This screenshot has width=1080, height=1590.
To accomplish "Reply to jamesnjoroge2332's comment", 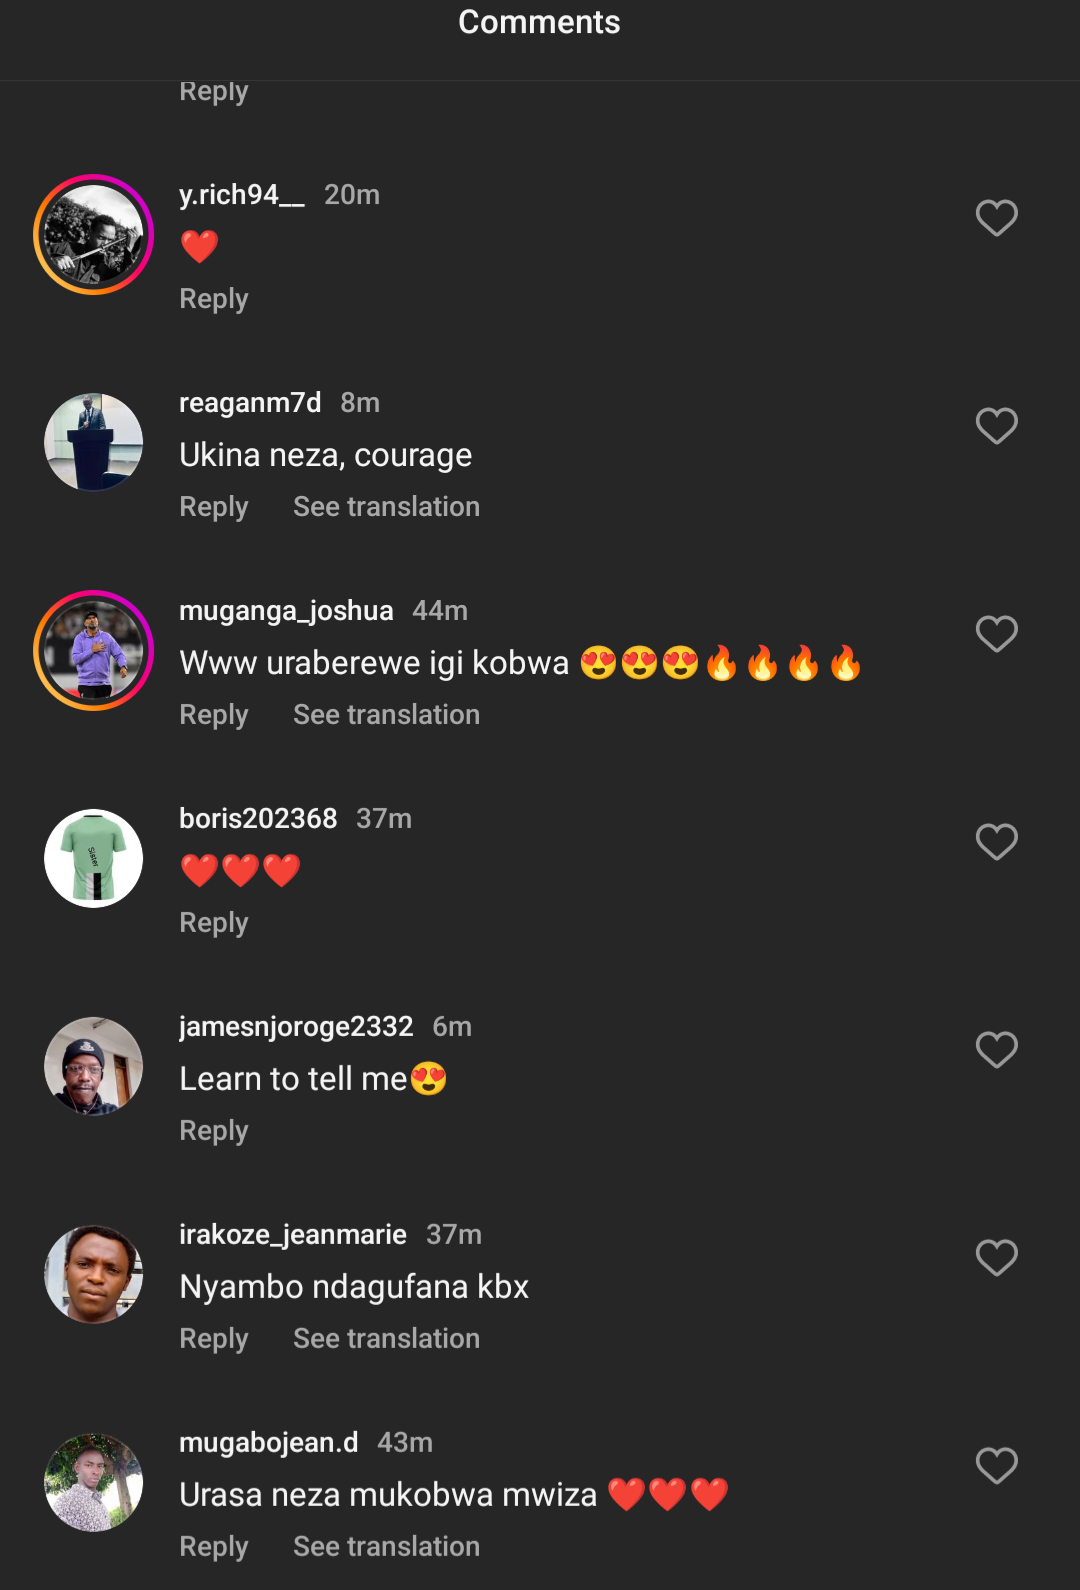I will 213,1131.
